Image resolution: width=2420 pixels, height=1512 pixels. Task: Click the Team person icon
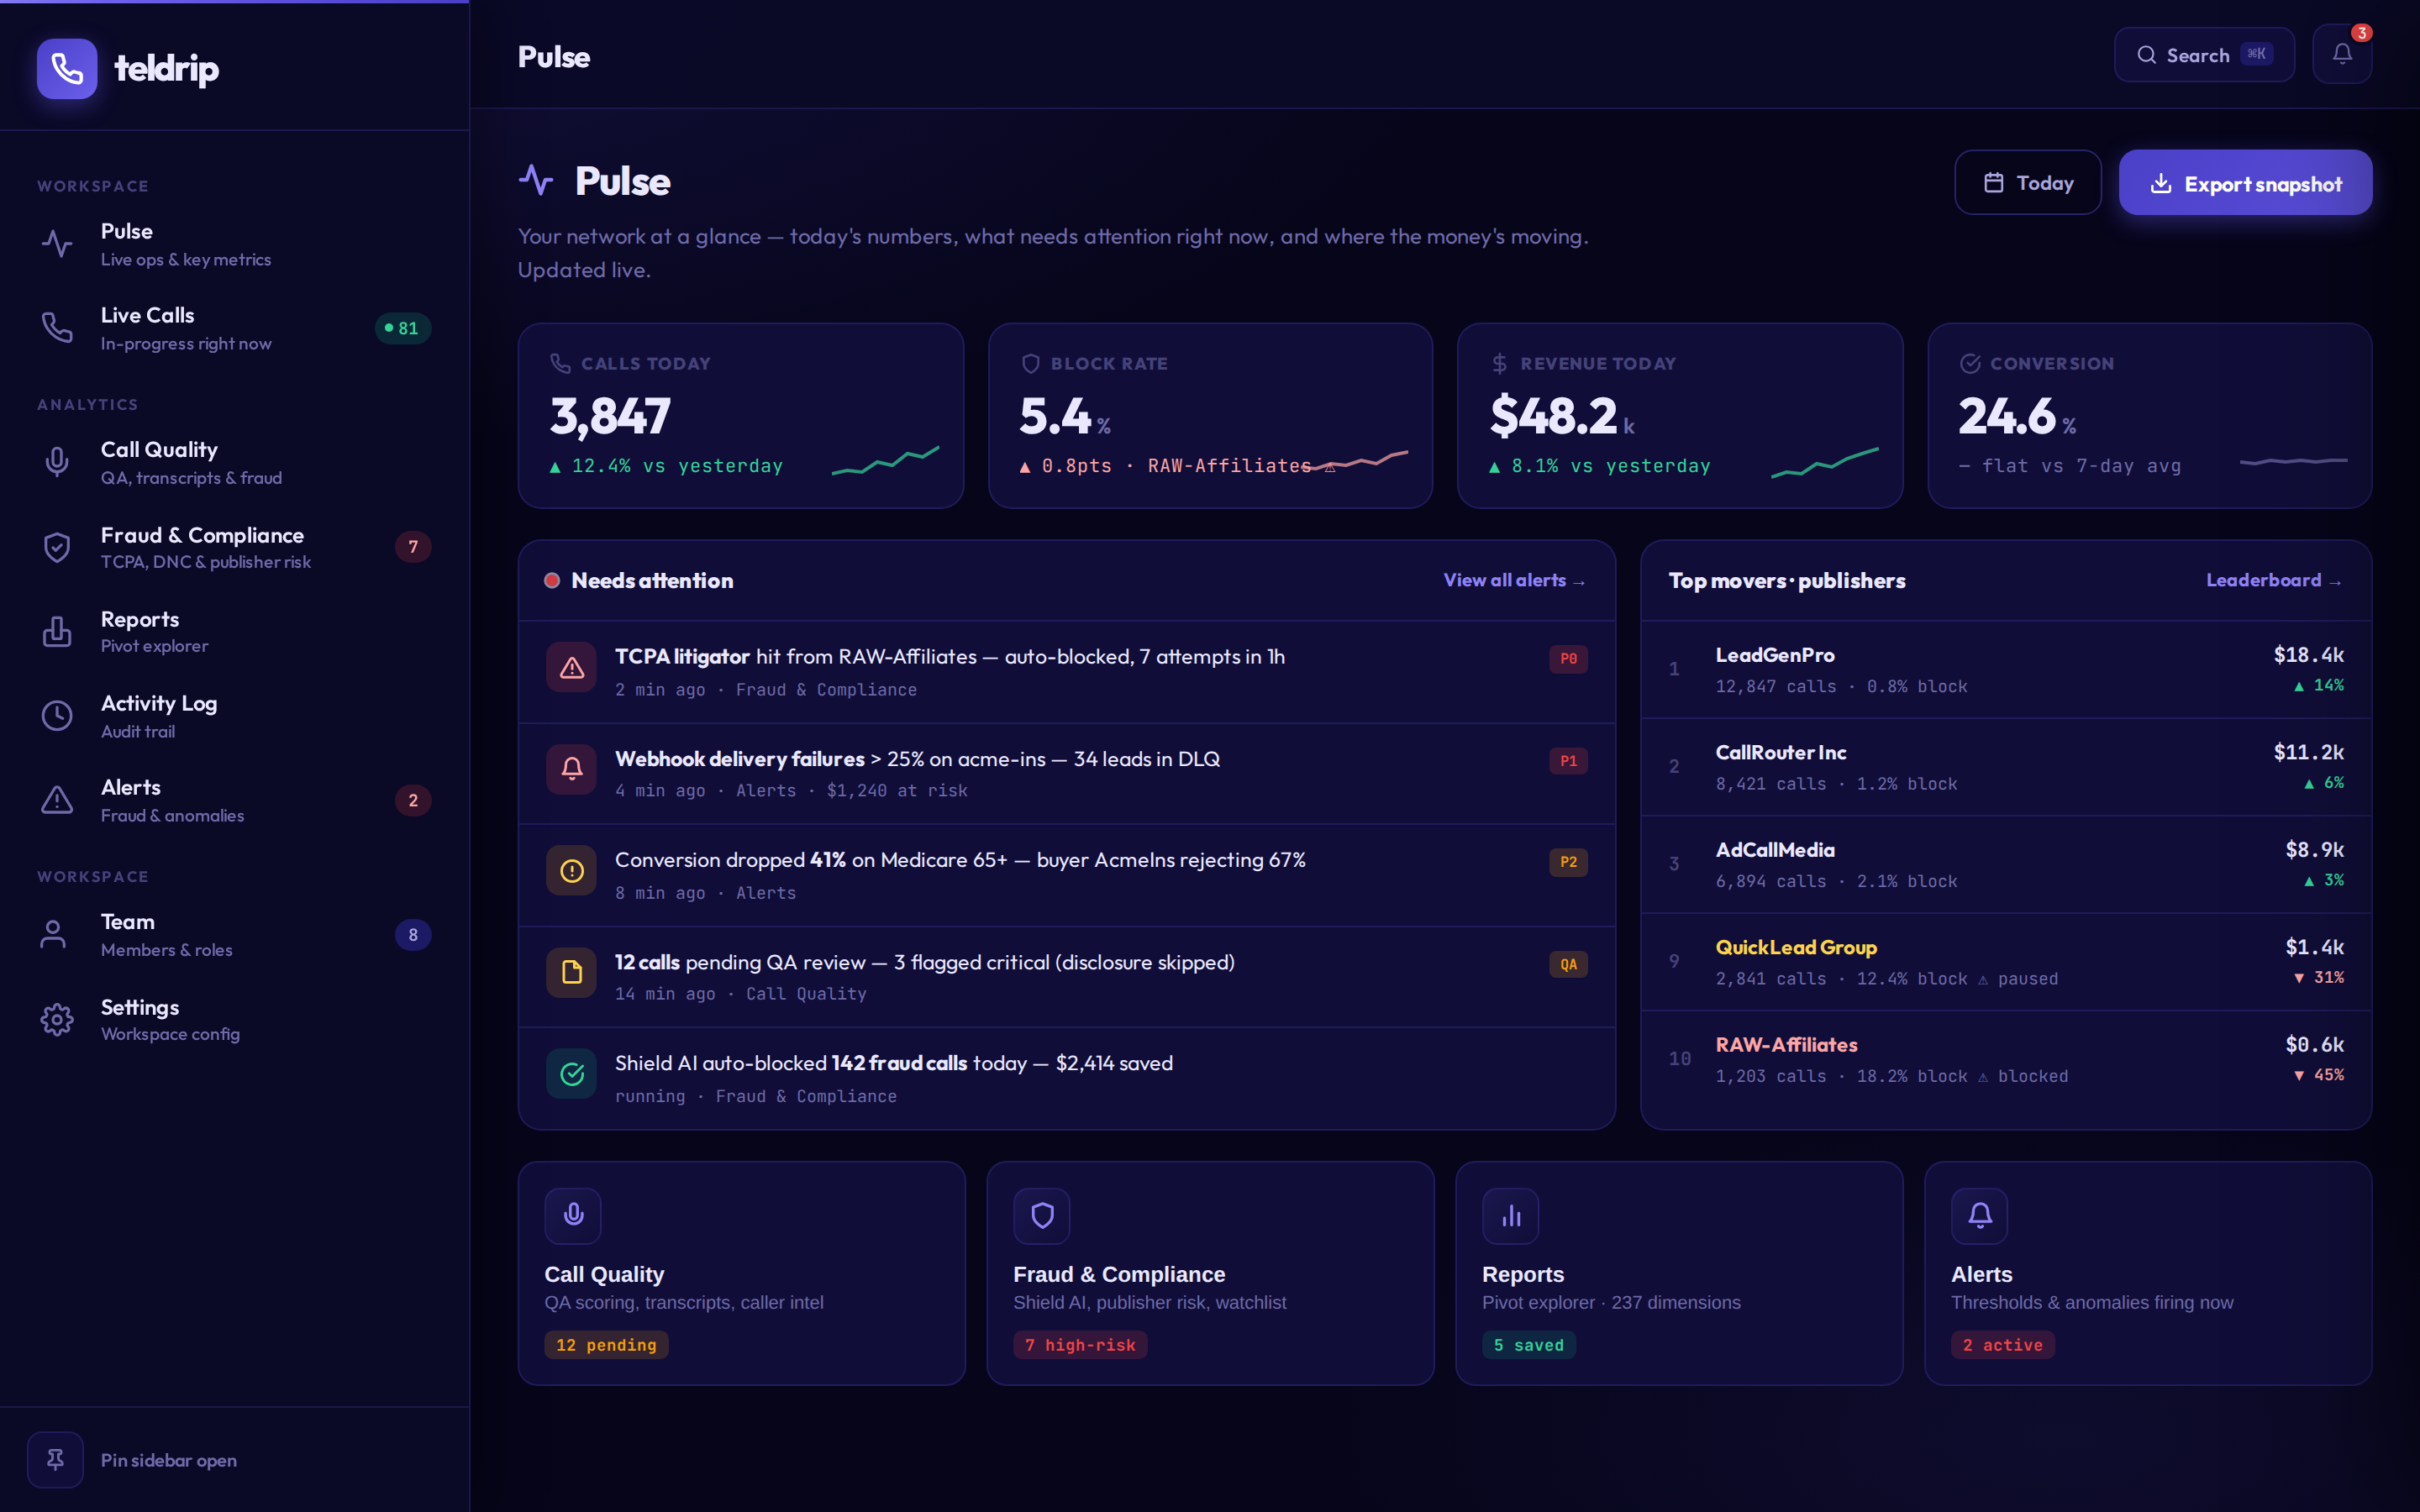click(x=53, y=935)
